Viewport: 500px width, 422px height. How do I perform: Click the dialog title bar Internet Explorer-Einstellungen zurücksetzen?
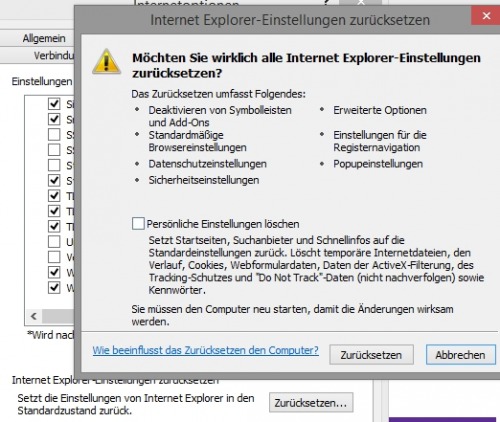coord(290,20)
